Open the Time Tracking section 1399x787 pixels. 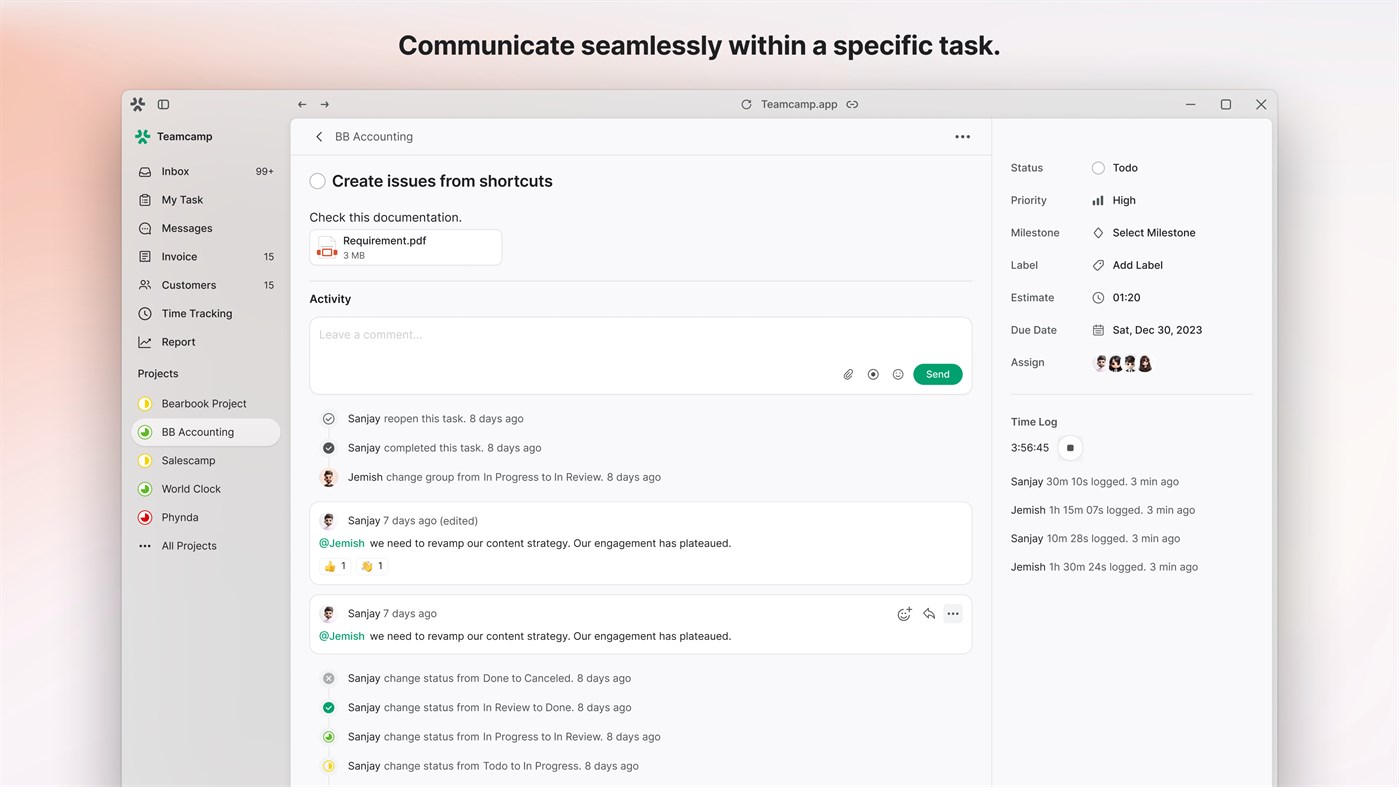click(x=196, y=313)
